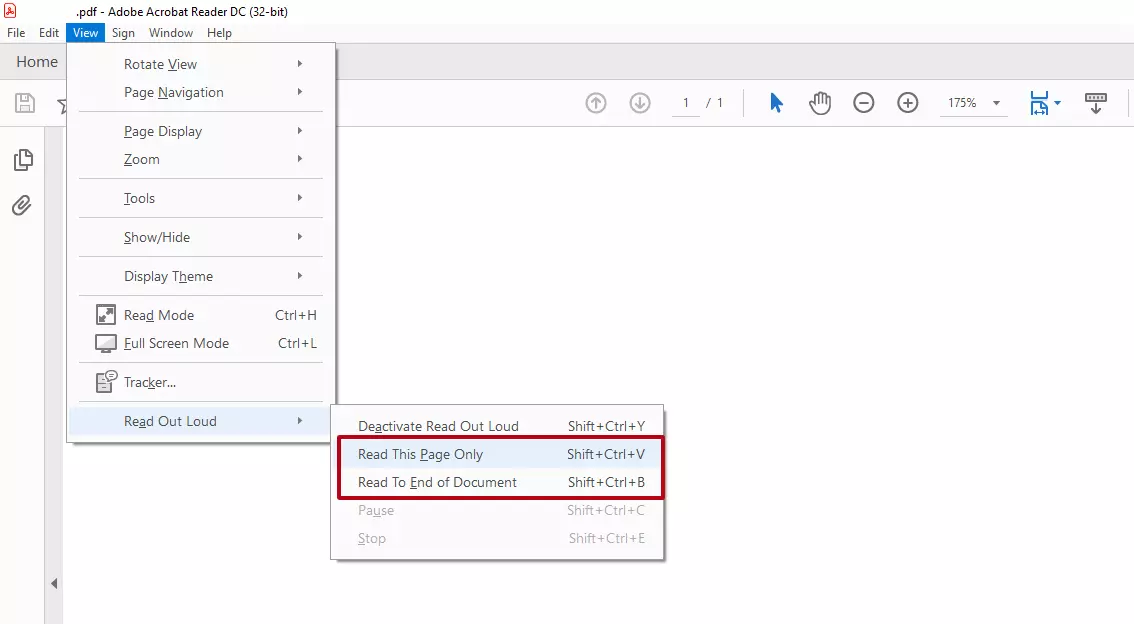1134x624 pixels.
Task: Open the page thumbnails panel icon
Action: (22, 160)
